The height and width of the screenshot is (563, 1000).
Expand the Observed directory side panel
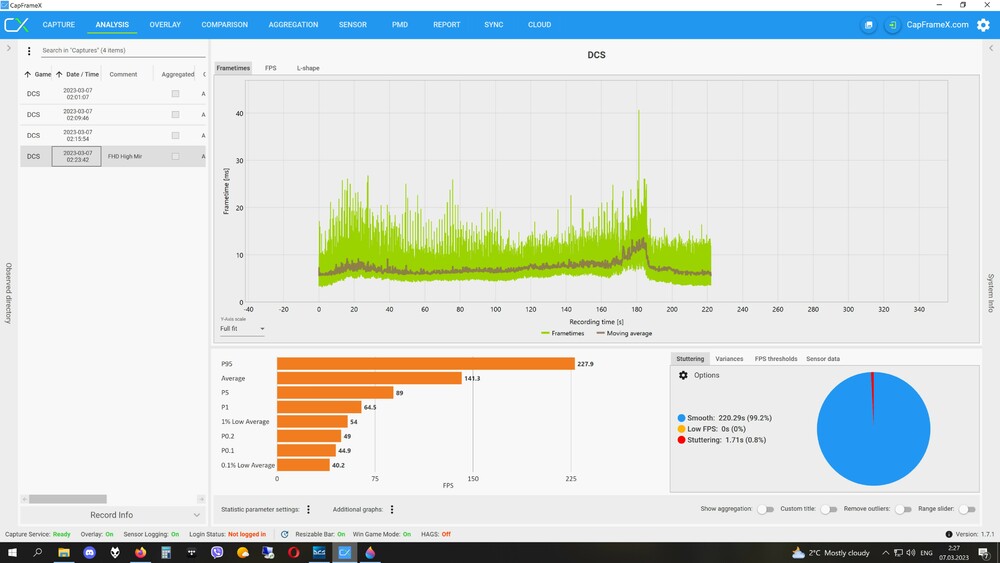coord(8,48)
